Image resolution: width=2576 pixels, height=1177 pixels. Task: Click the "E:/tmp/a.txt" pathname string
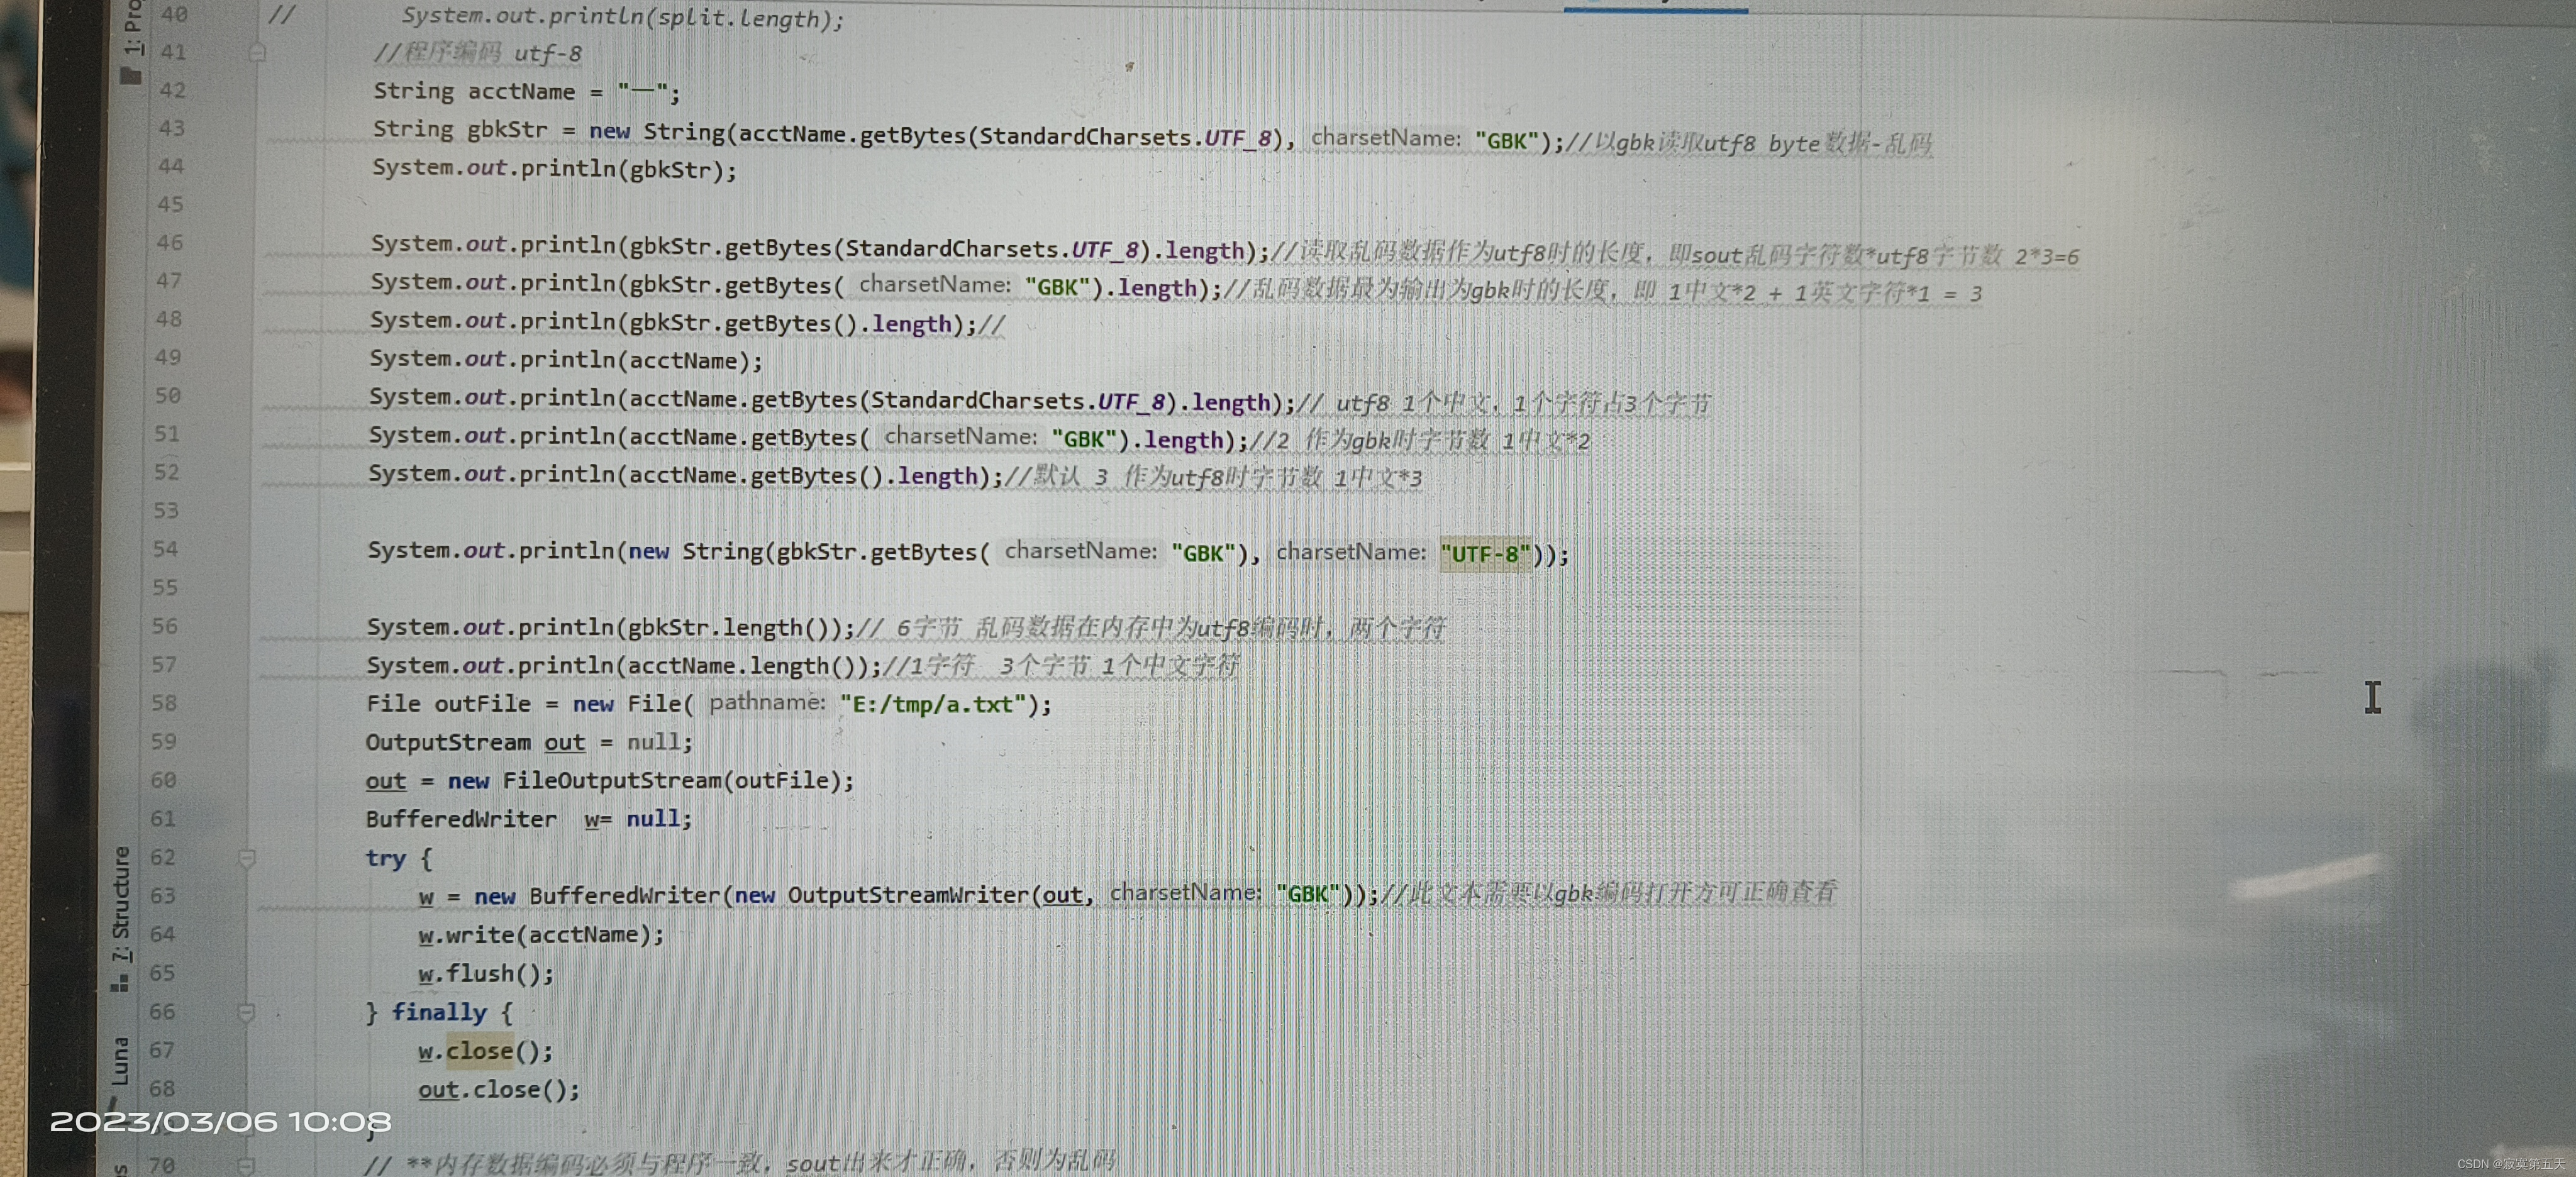(932, 705)
